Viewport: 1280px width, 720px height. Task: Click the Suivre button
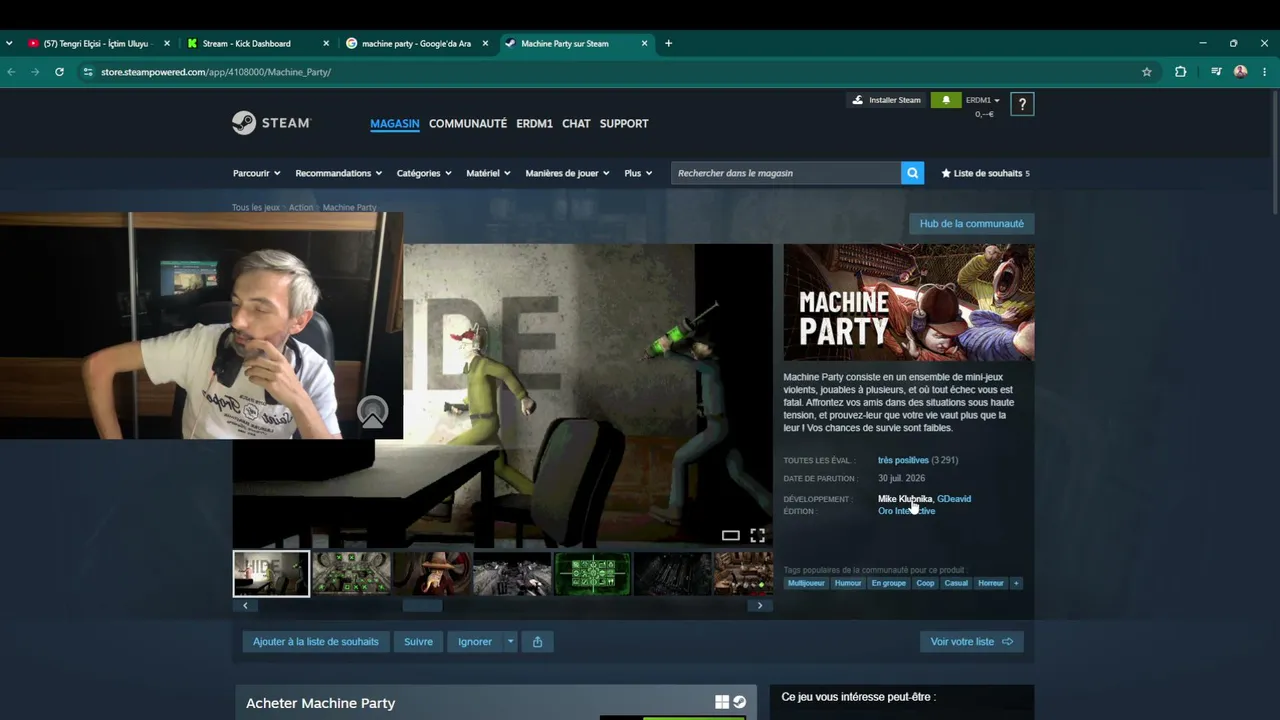pyautogui.click(x=418, y=642)
